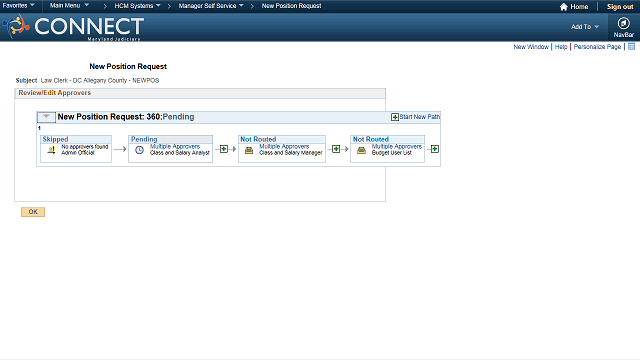Open the Main Menu dropdown
The height and width of the screenshot is (360, 640).
[x=69, y=6]
